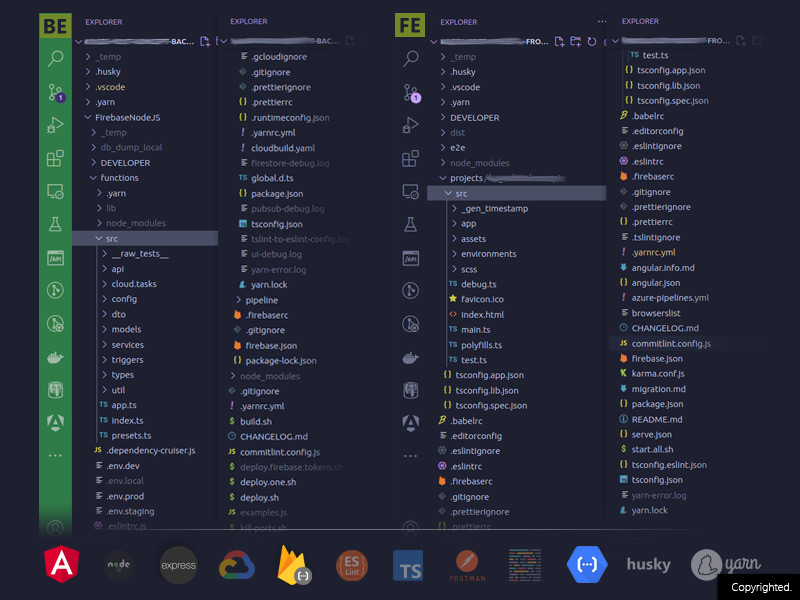Open Search in the green BE activity bar
This screenshot has height=600, width=800.
click(56, 59)
